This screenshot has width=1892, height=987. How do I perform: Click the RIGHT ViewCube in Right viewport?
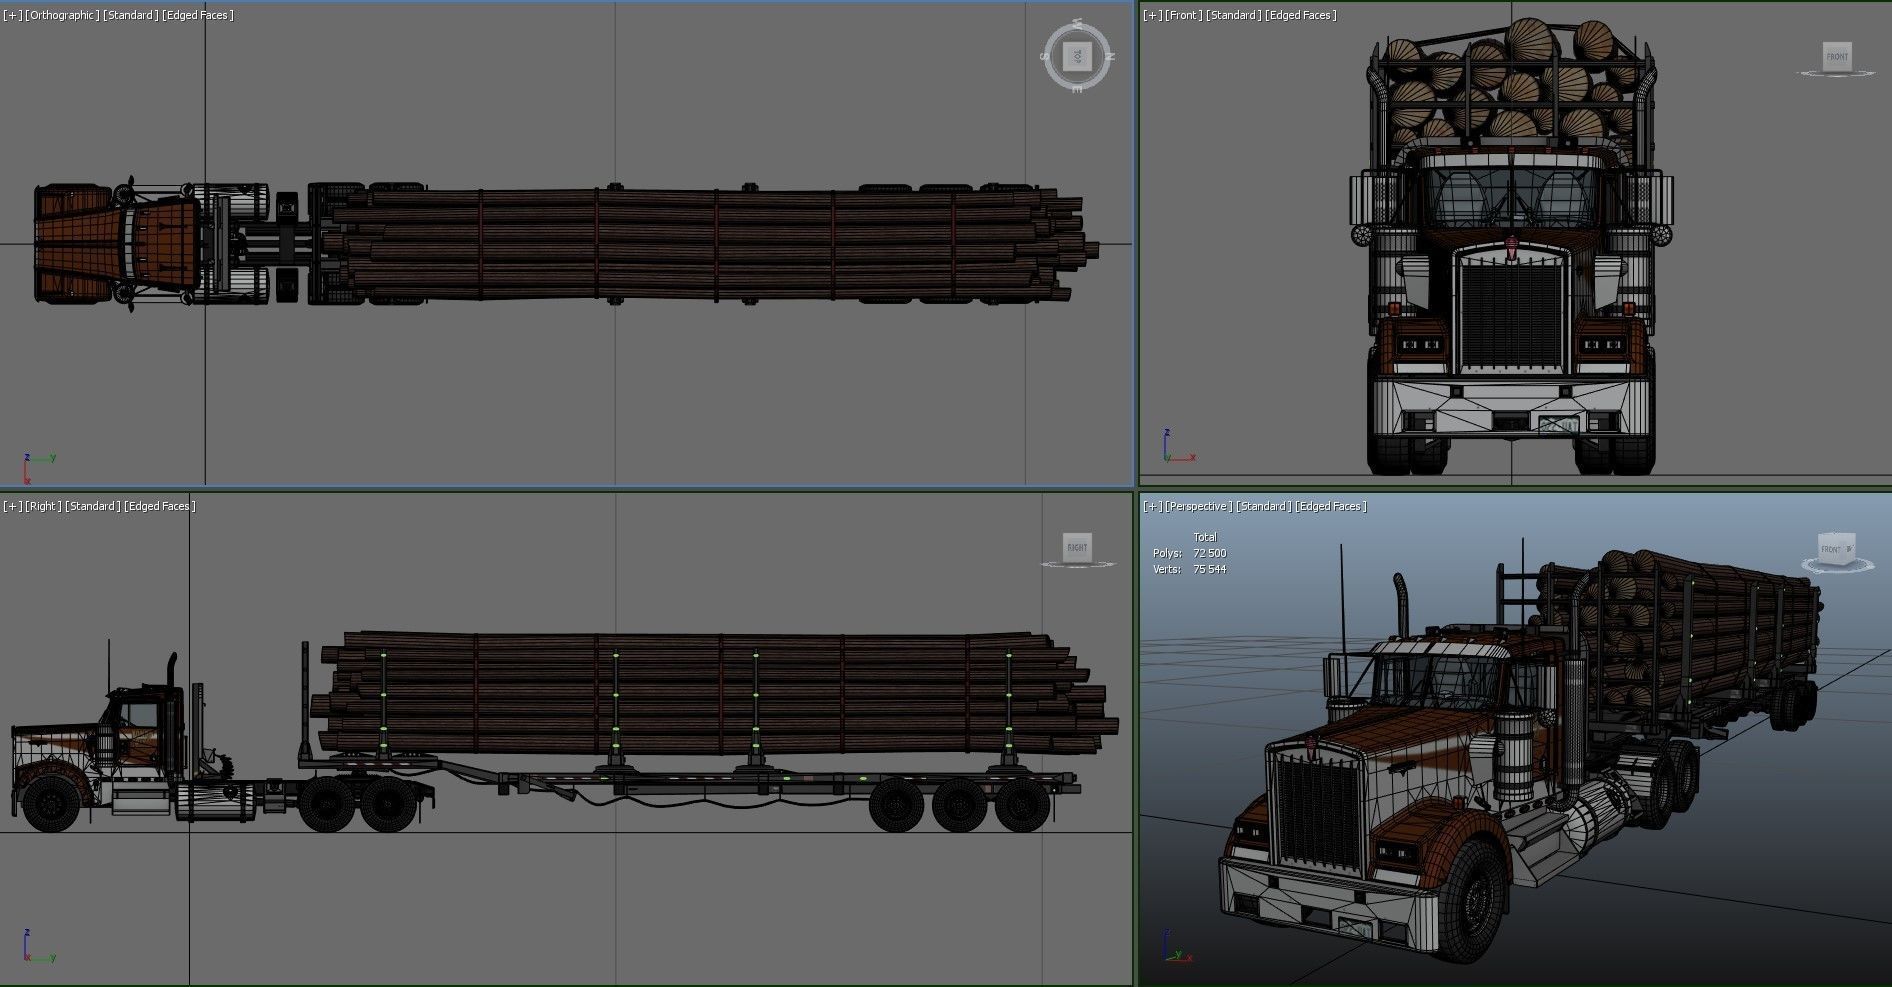click(x=1077, y=547)
